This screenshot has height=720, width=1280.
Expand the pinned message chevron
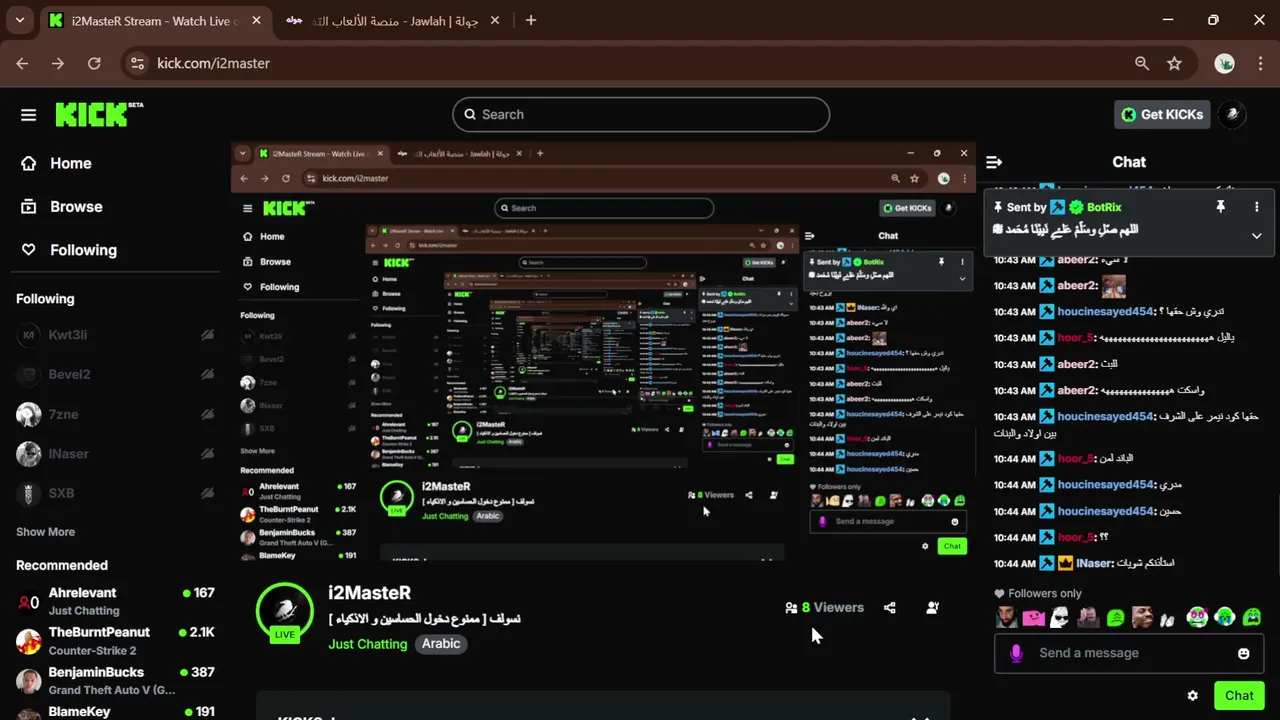pyautogui.click(x=1257, y=236)
